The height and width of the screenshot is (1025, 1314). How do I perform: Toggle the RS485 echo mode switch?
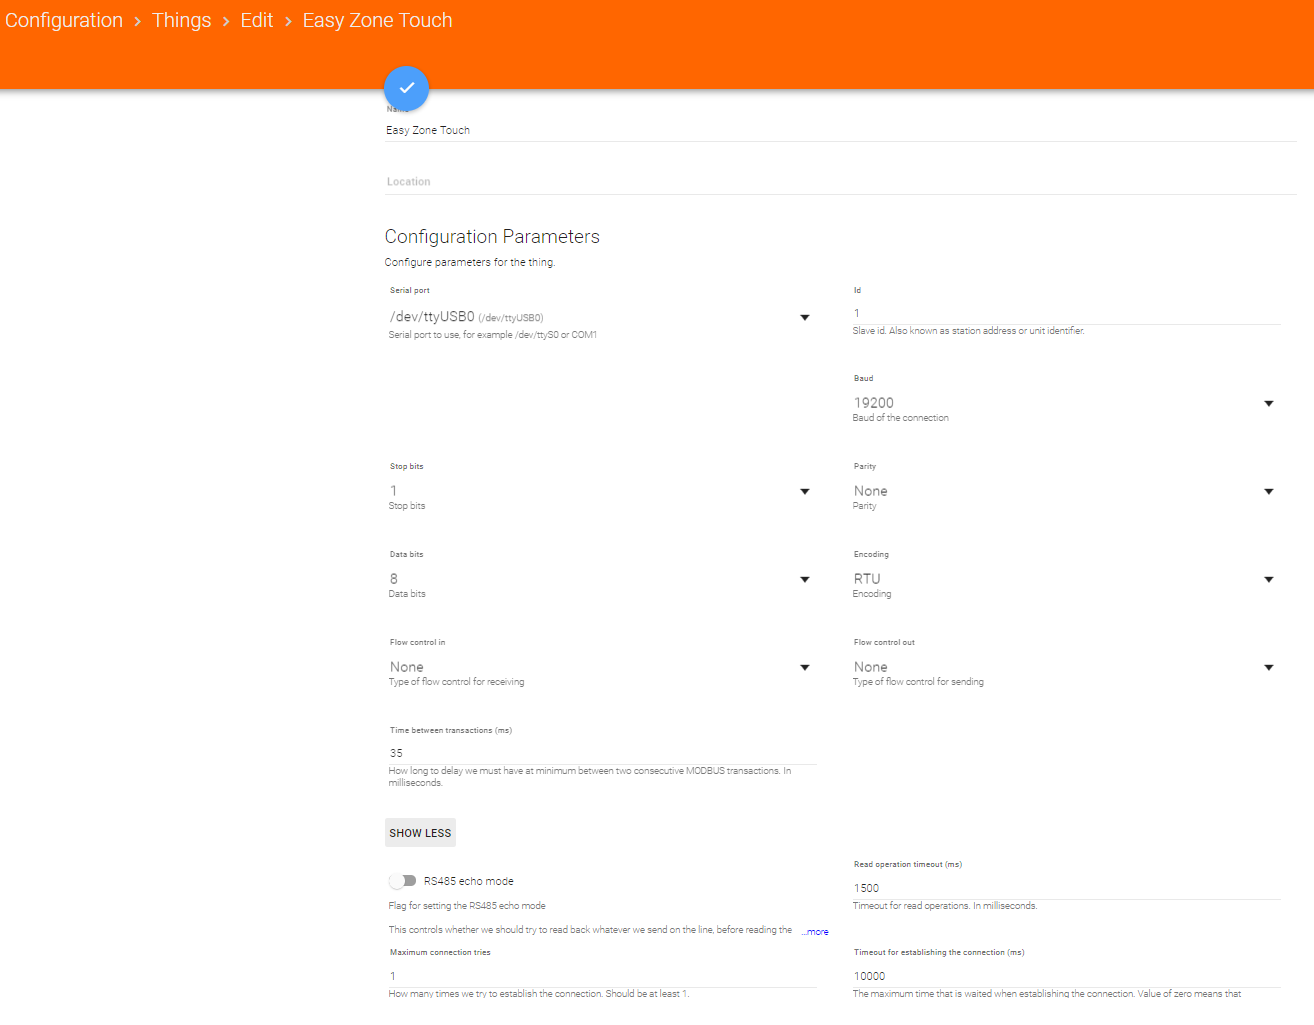[403, 881]
